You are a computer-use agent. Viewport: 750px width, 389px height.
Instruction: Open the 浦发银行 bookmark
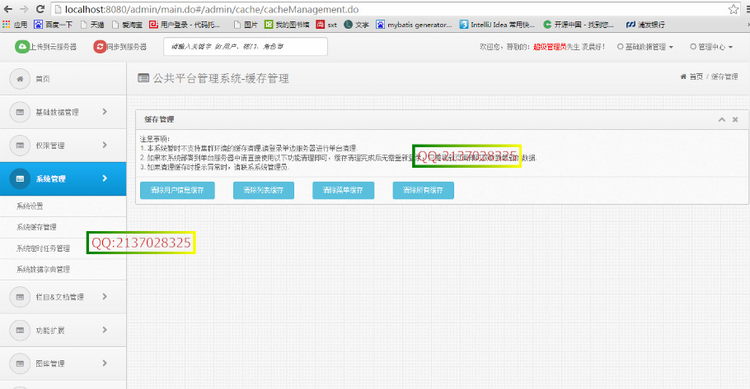pyautogui.click(x=645, y=24)
